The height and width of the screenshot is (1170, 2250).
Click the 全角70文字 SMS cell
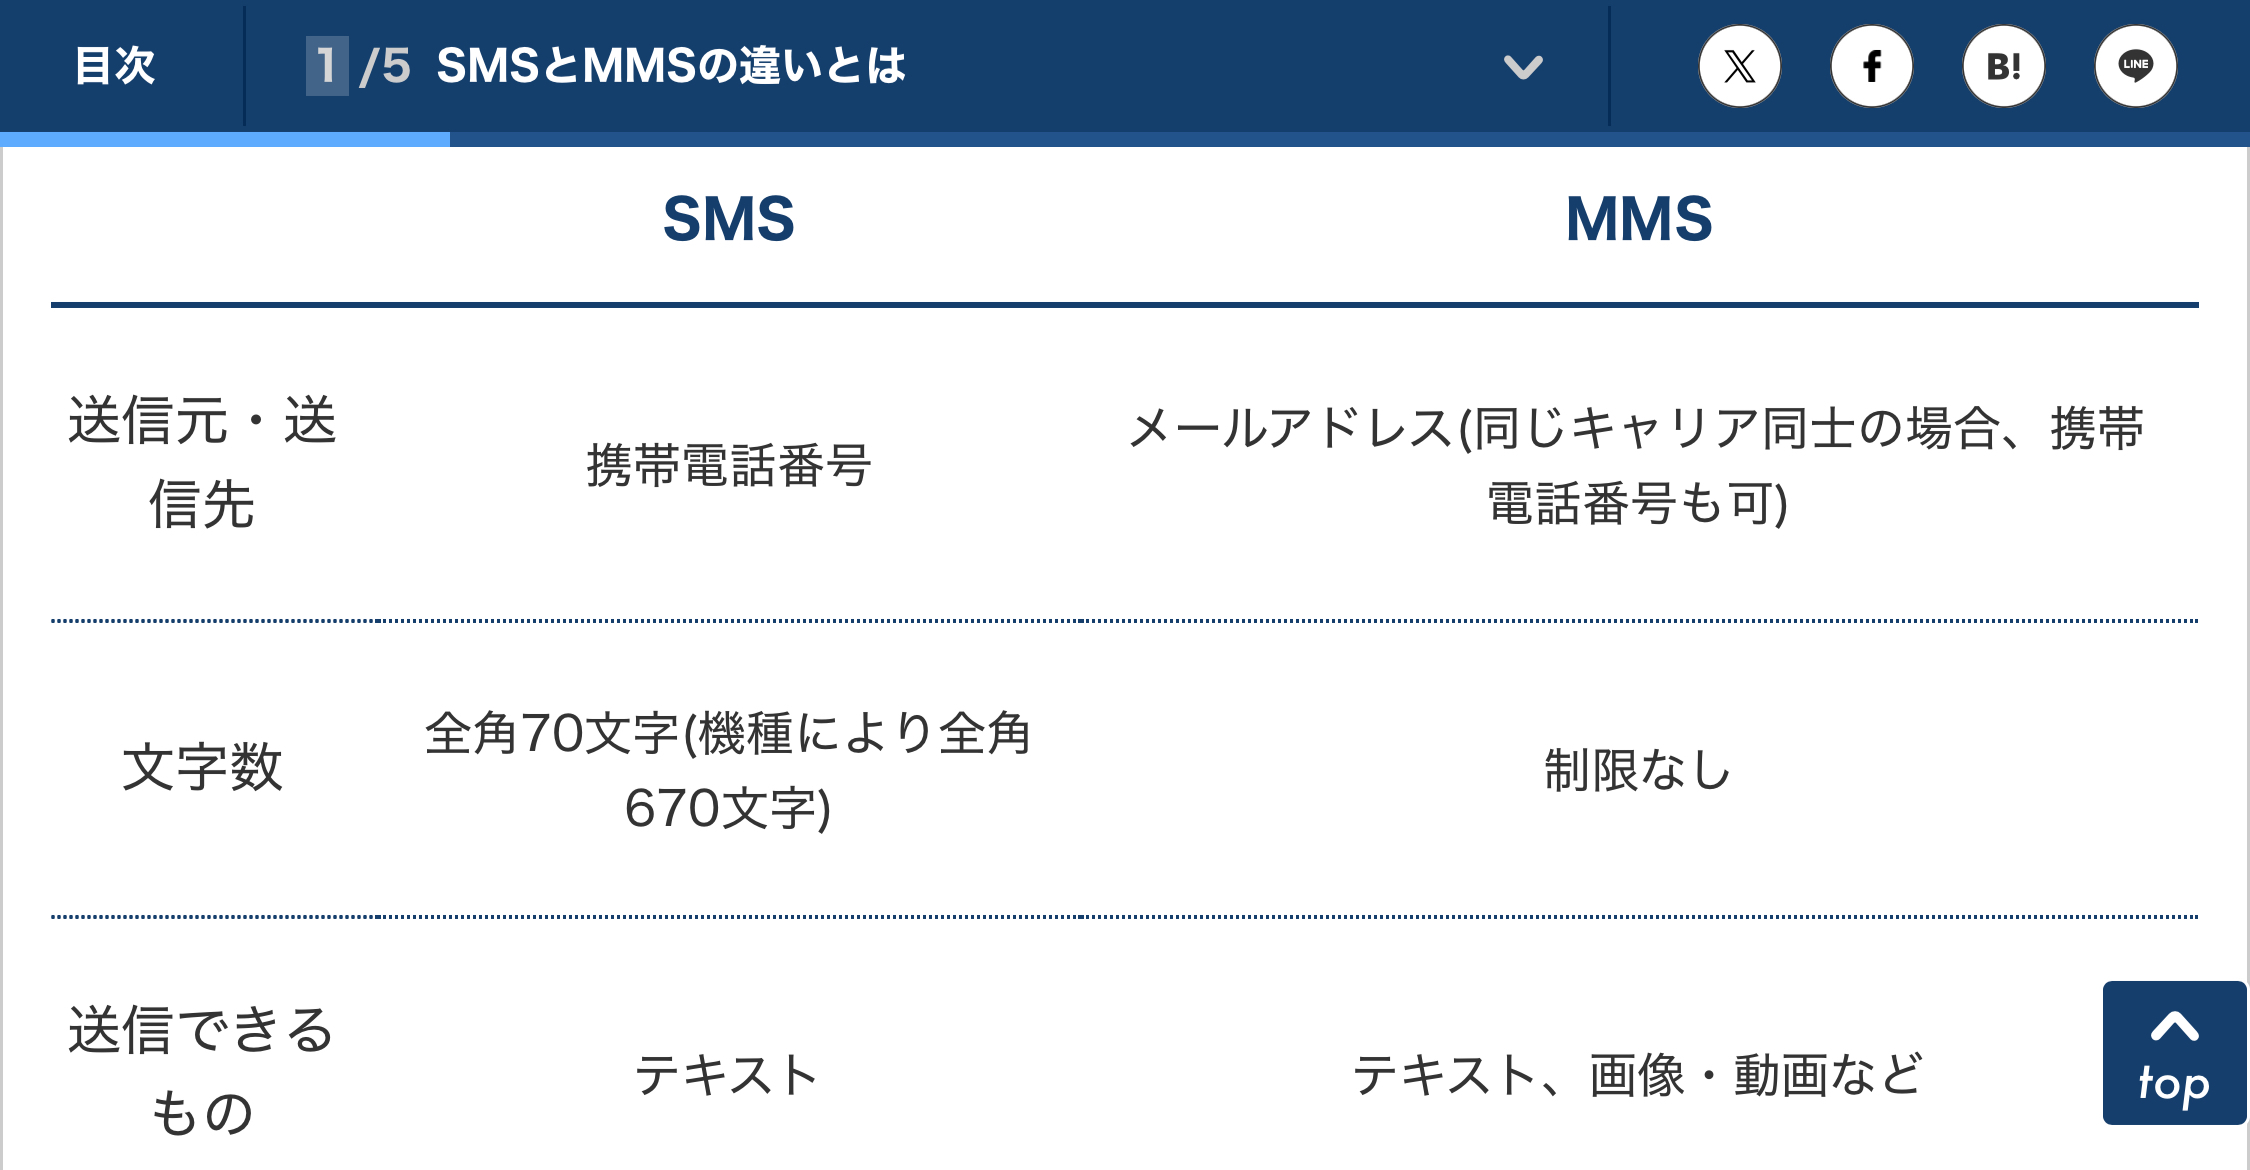(728, 770)
